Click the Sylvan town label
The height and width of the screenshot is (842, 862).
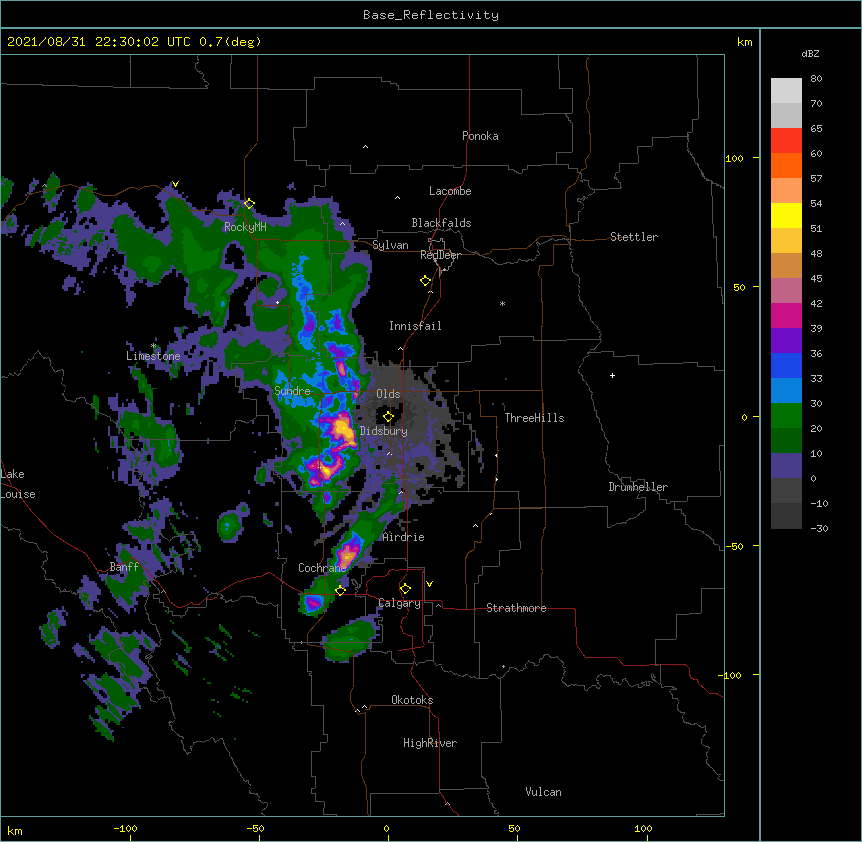coord(390,245)
